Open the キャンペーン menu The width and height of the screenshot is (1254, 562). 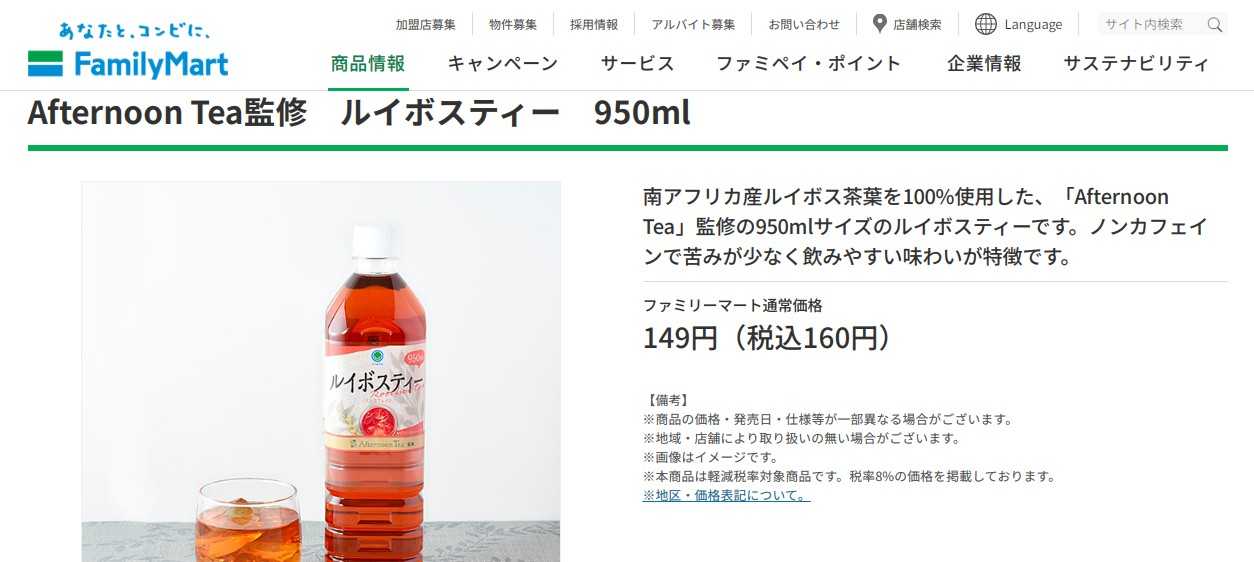tap(503, 64)
